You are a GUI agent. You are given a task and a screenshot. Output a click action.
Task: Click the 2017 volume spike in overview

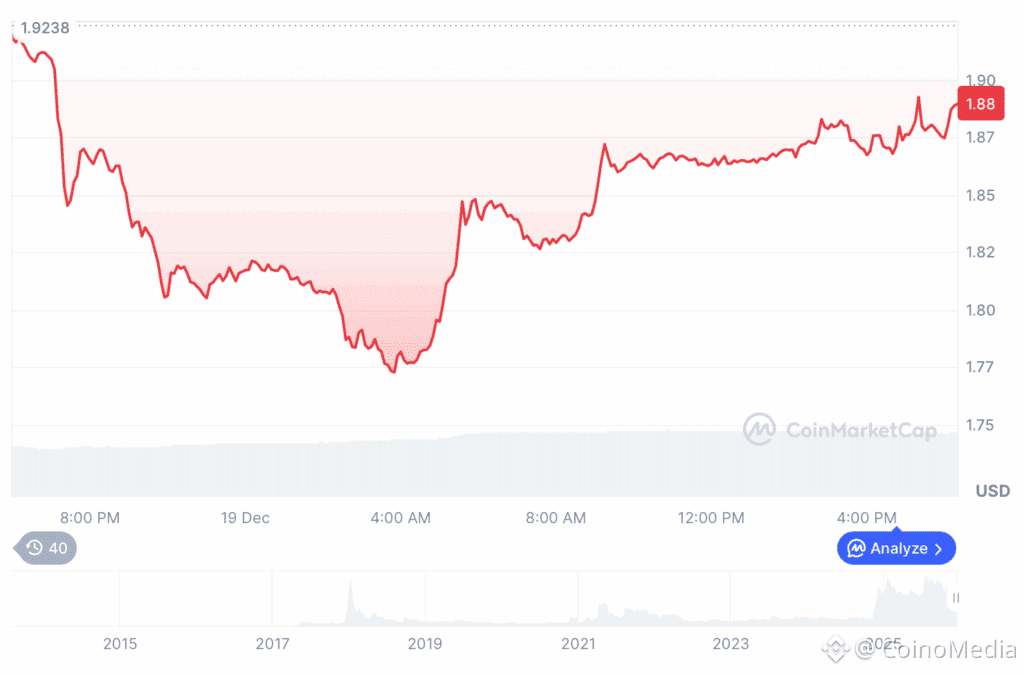(x=351, y=602)
